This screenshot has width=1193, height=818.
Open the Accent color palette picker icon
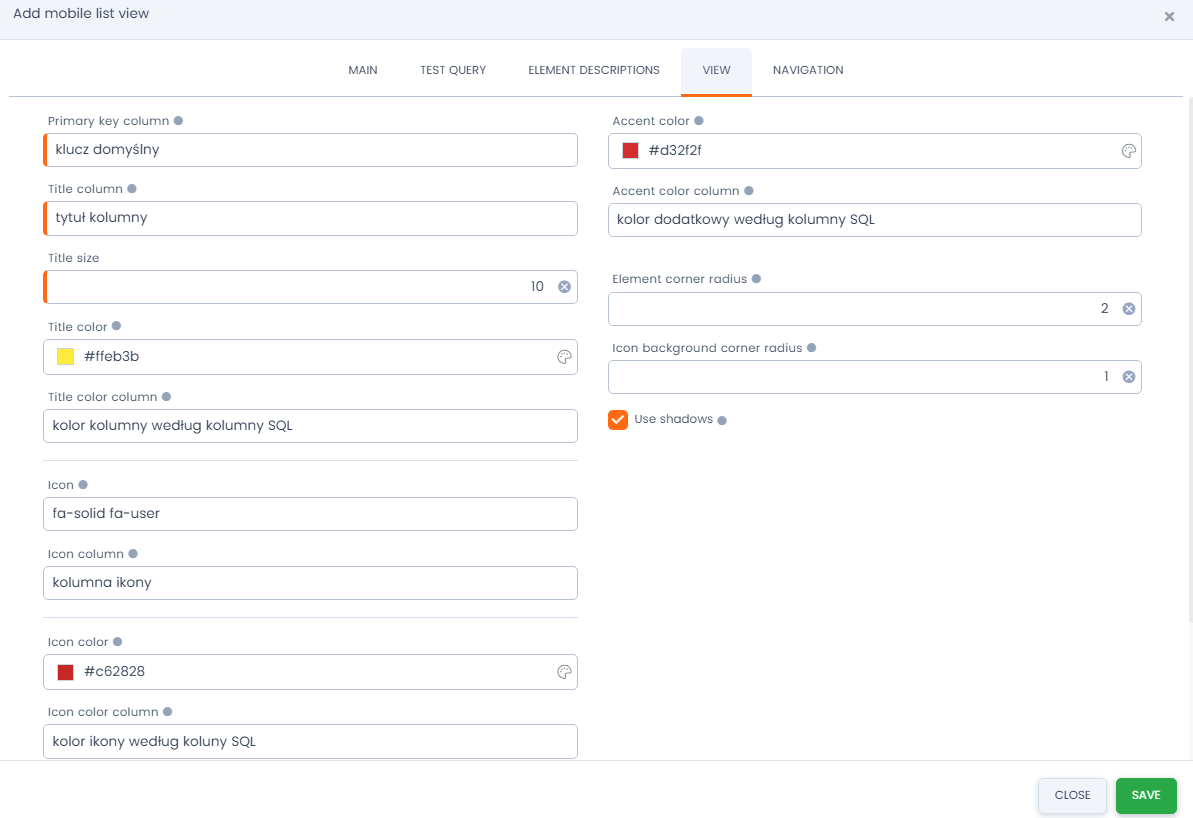click(x=1128, y=151)
